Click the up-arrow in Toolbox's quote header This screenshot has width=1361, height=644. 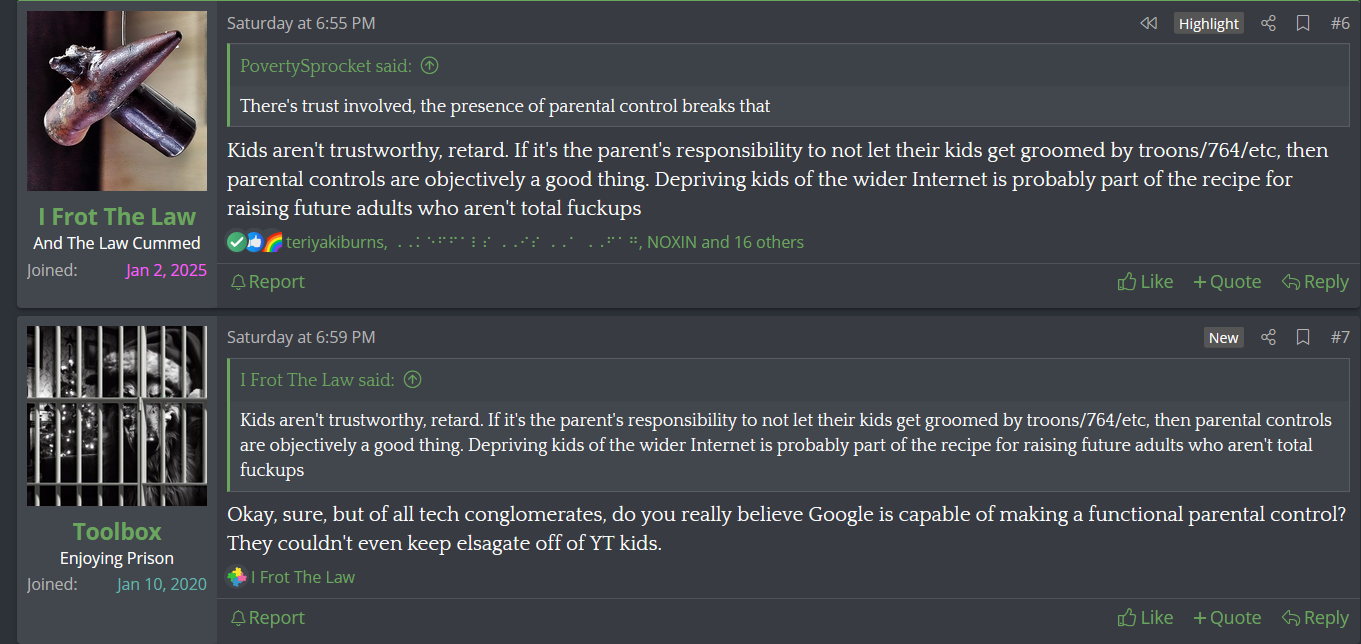click(412, 380)
